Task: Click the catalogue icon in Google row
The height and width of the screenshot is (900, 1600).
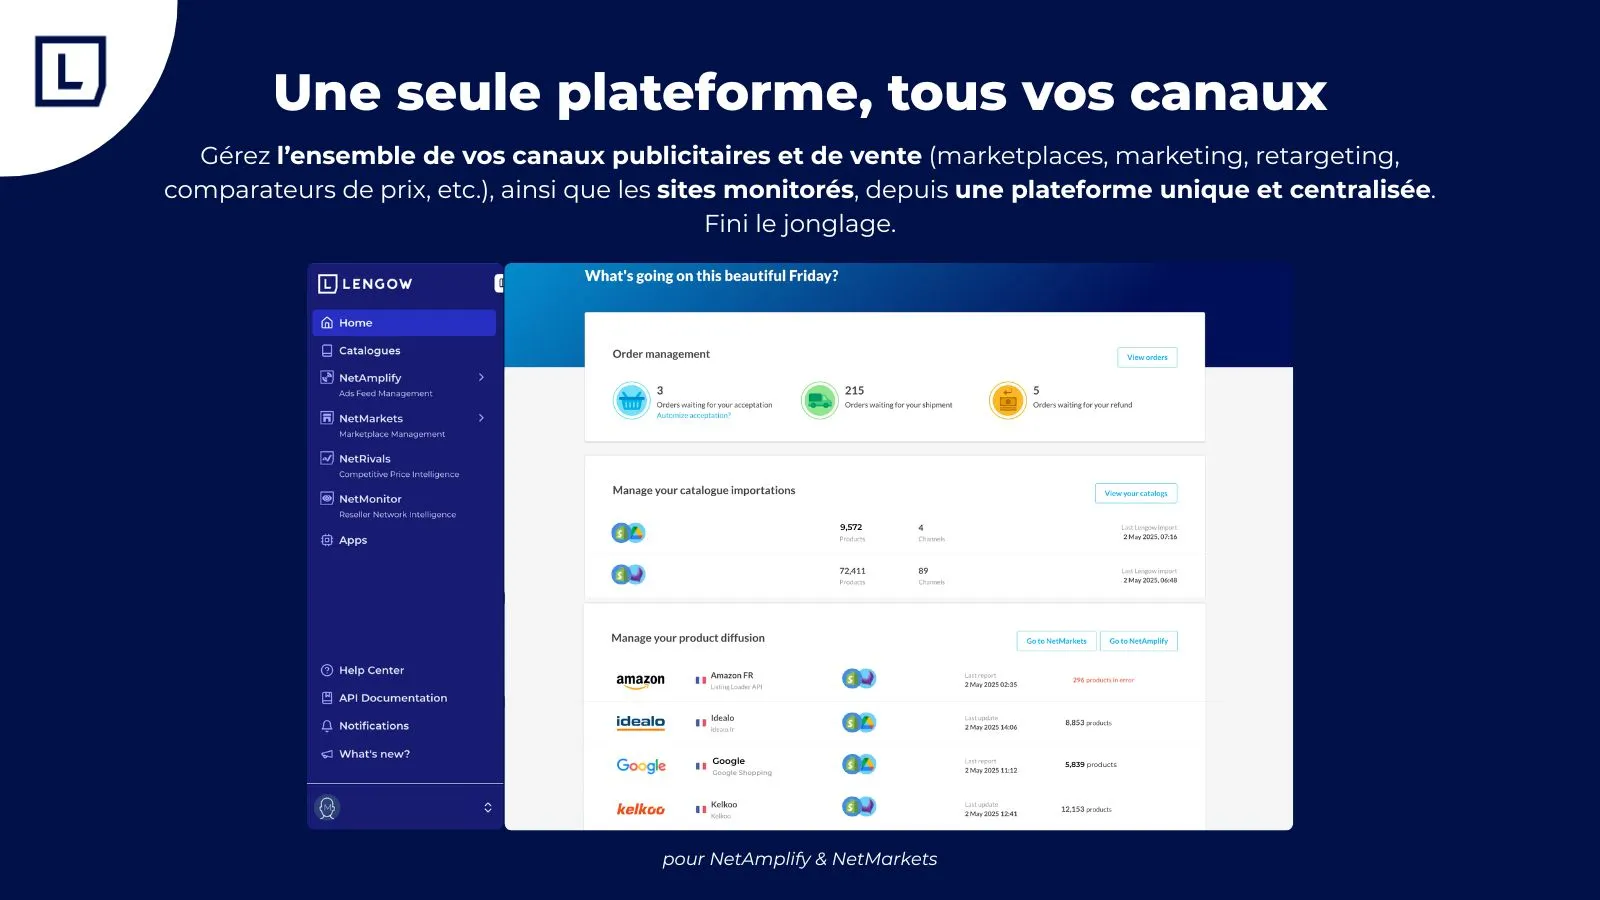Action: 859,764
